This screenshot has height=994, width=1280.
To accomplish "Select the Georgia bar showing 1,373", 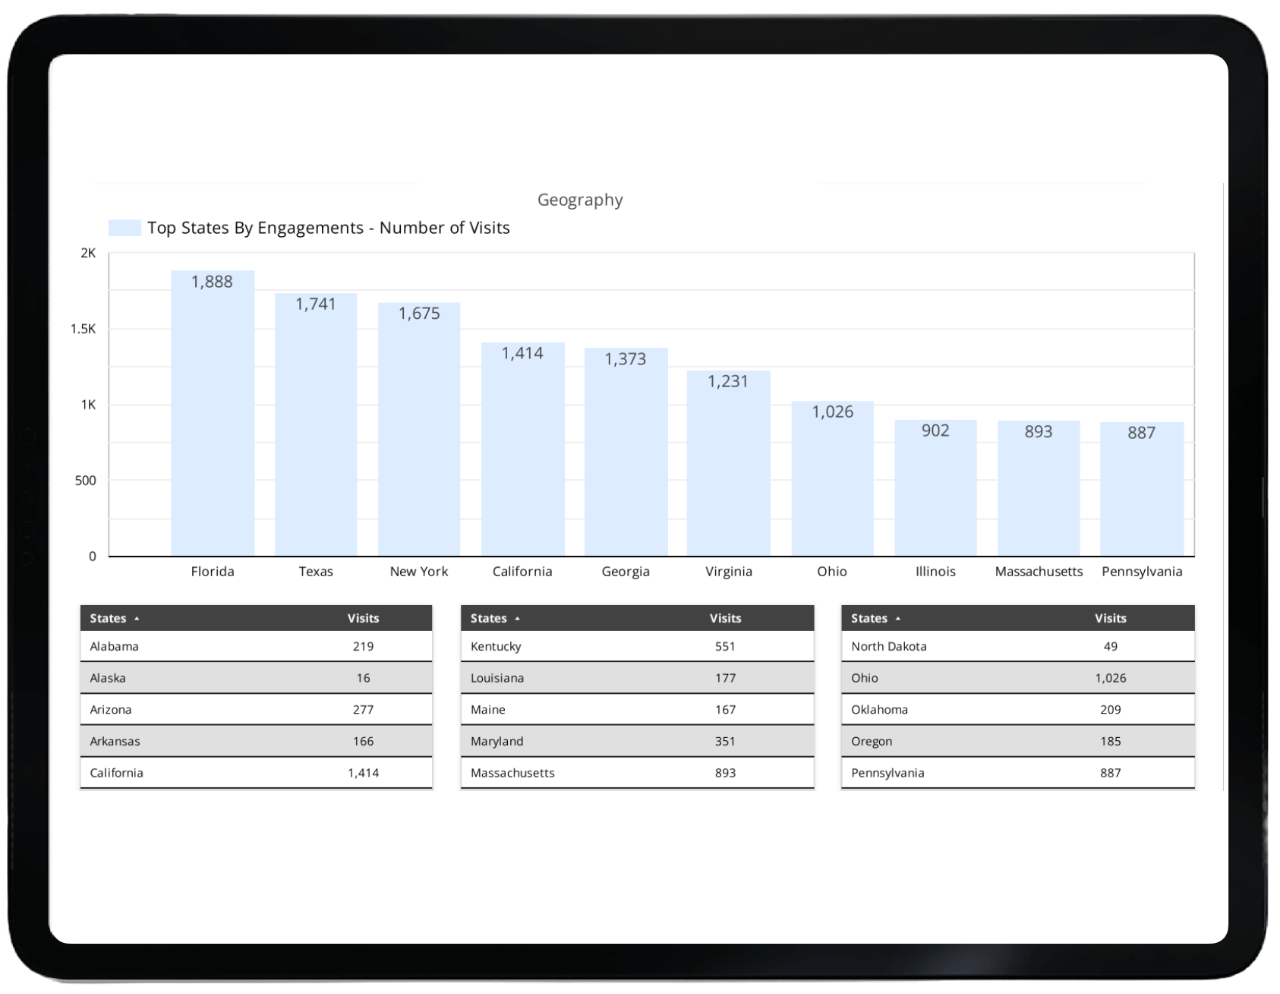I will pyautogui.click(x=626, y=455).
